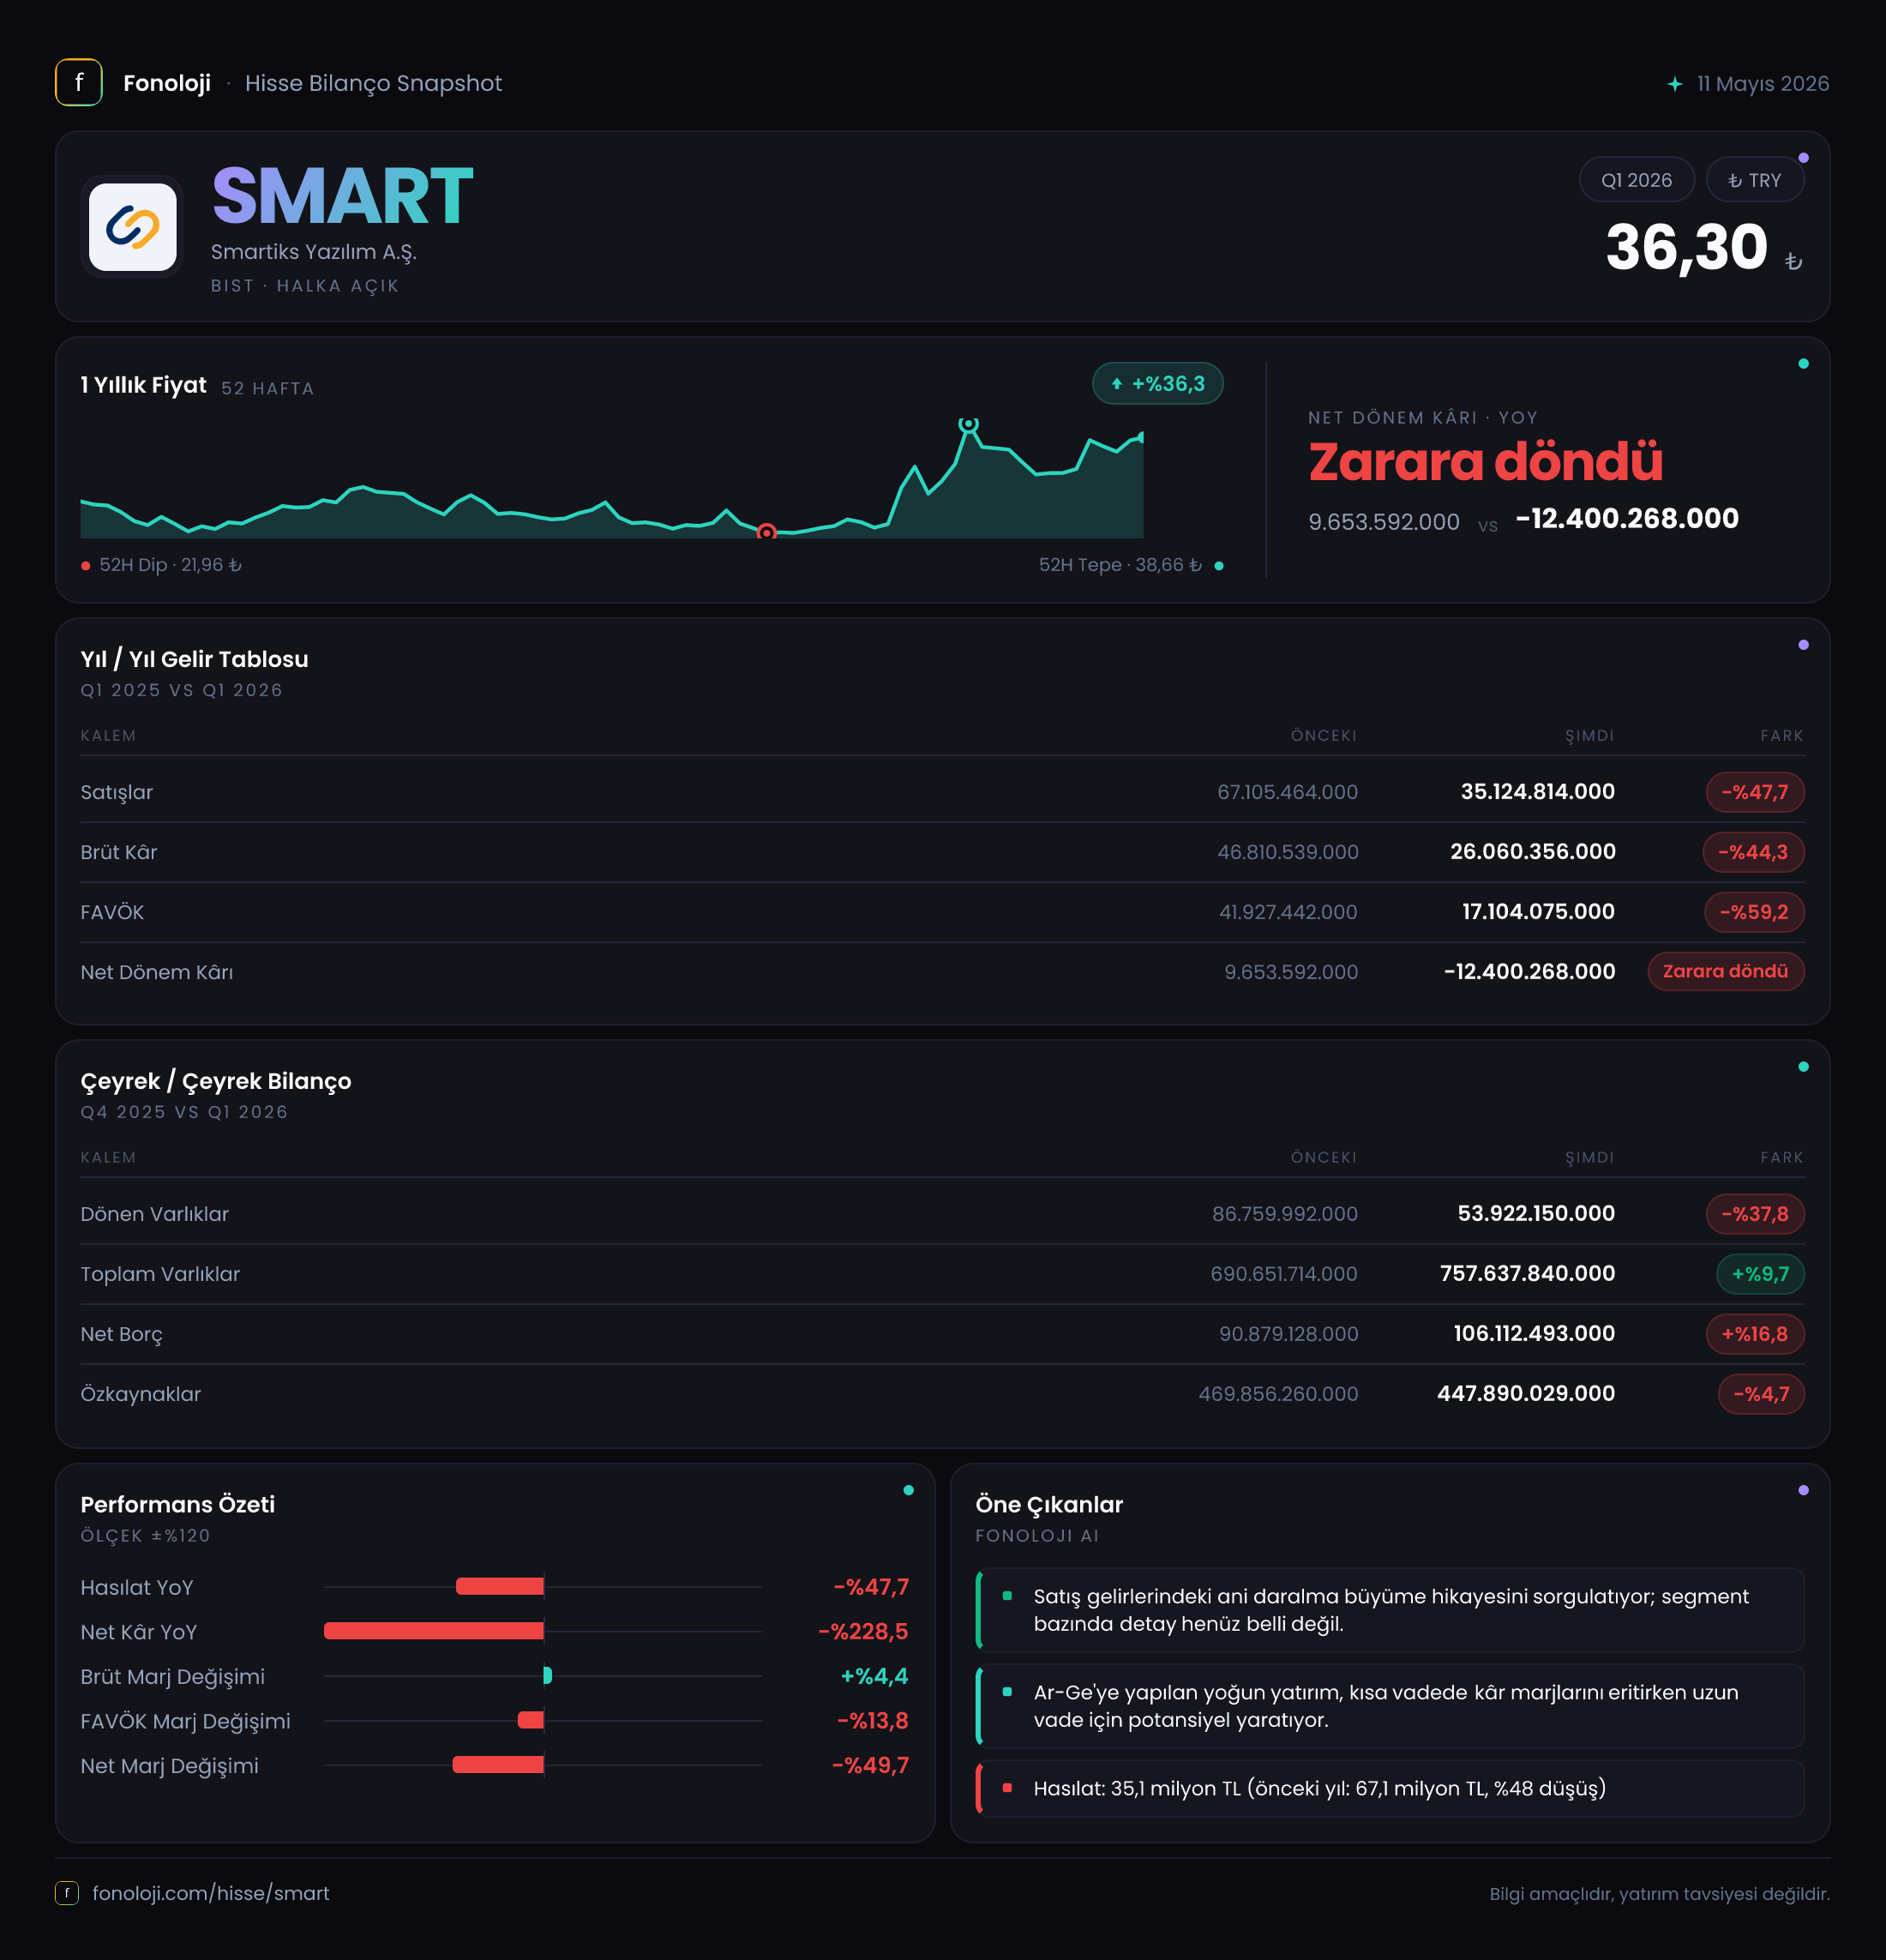Click the -%228,5 Net Kâr YoY value
This screenshot has height=1960, width=1886.
click(863, 1632)
